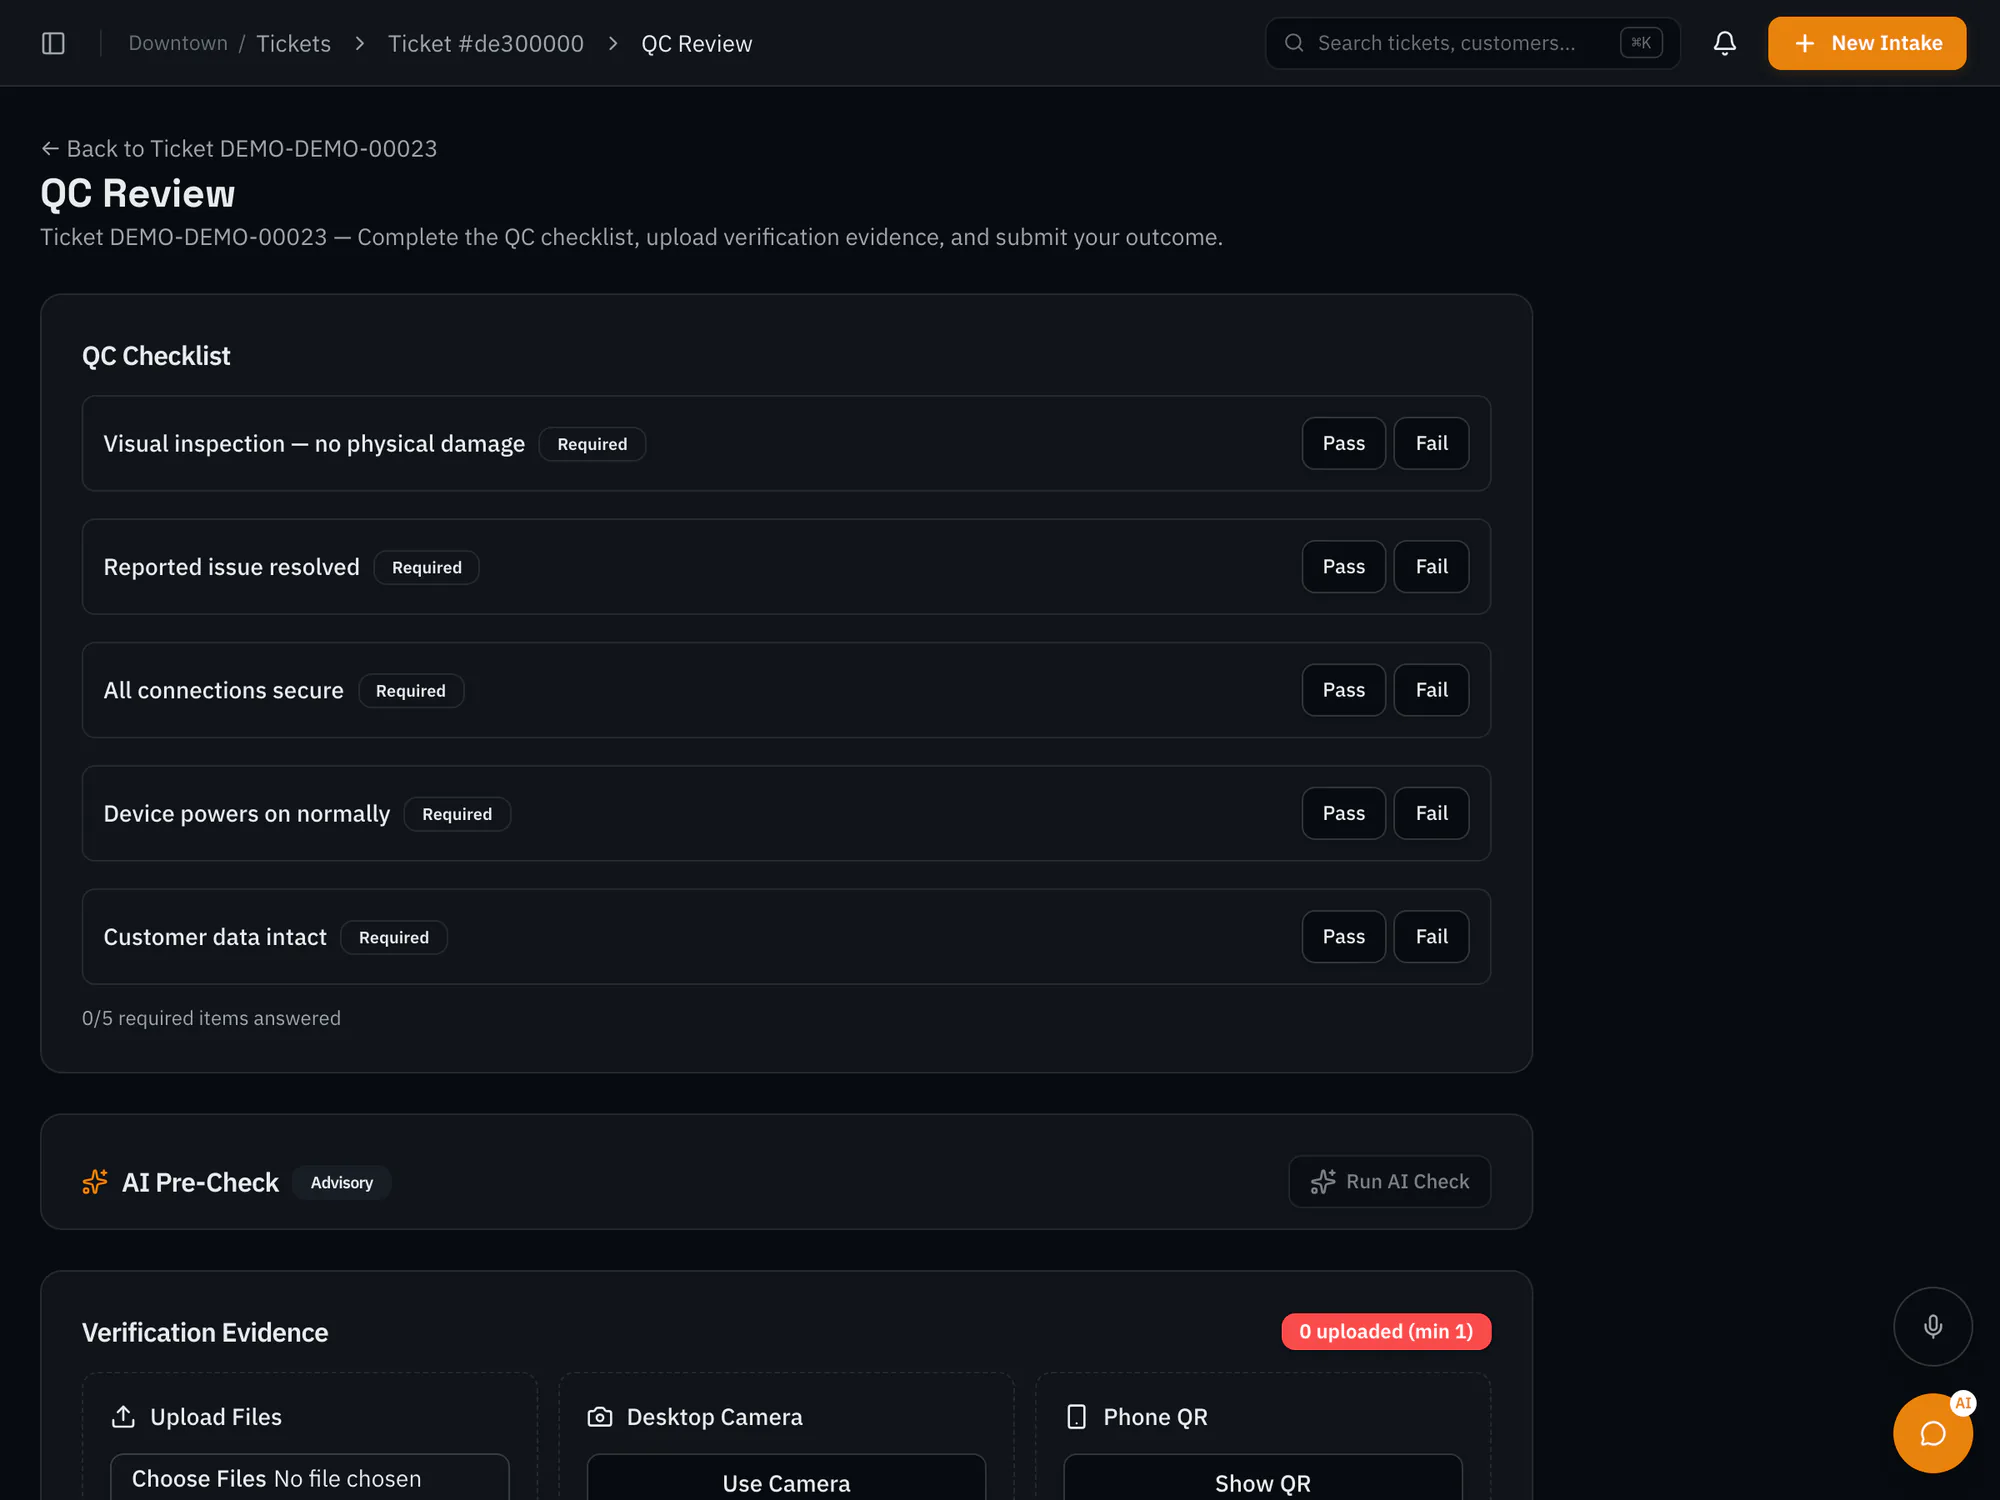Click the QC Checklist heading
The height and width of the screenshot is (1500, 2000).
point(156,356)
